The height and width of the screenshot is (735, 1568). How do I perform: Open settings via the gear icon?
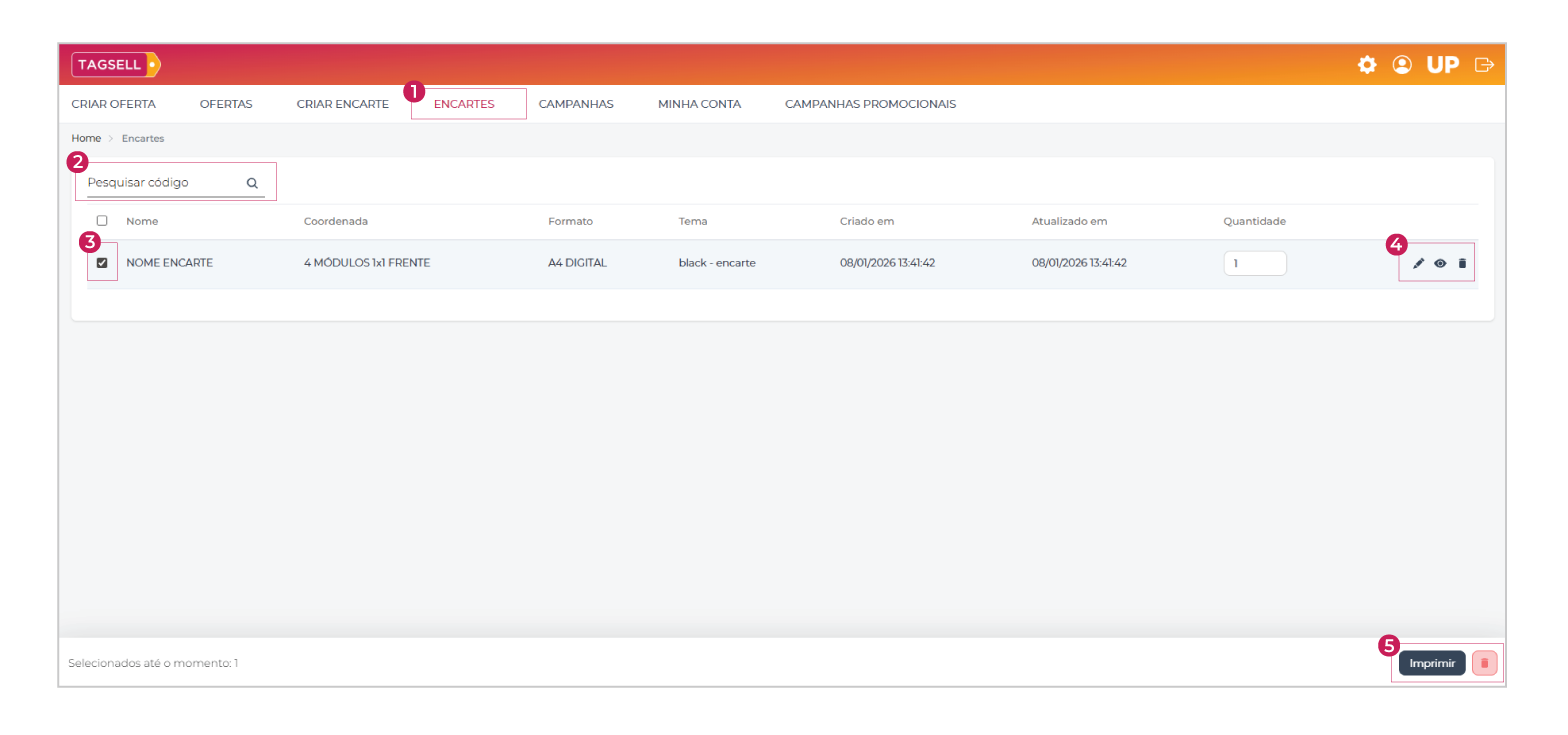pyautogui.click(x=1366, y=65)
